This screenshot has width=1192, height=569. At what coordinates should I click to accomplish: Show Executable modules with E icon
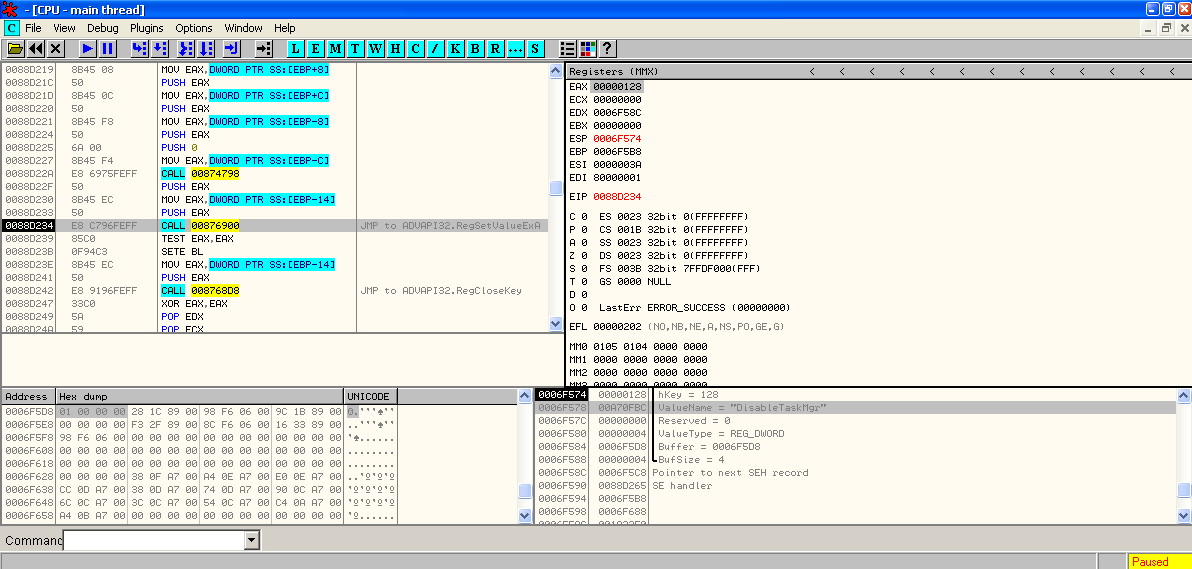tap(315, 49)
